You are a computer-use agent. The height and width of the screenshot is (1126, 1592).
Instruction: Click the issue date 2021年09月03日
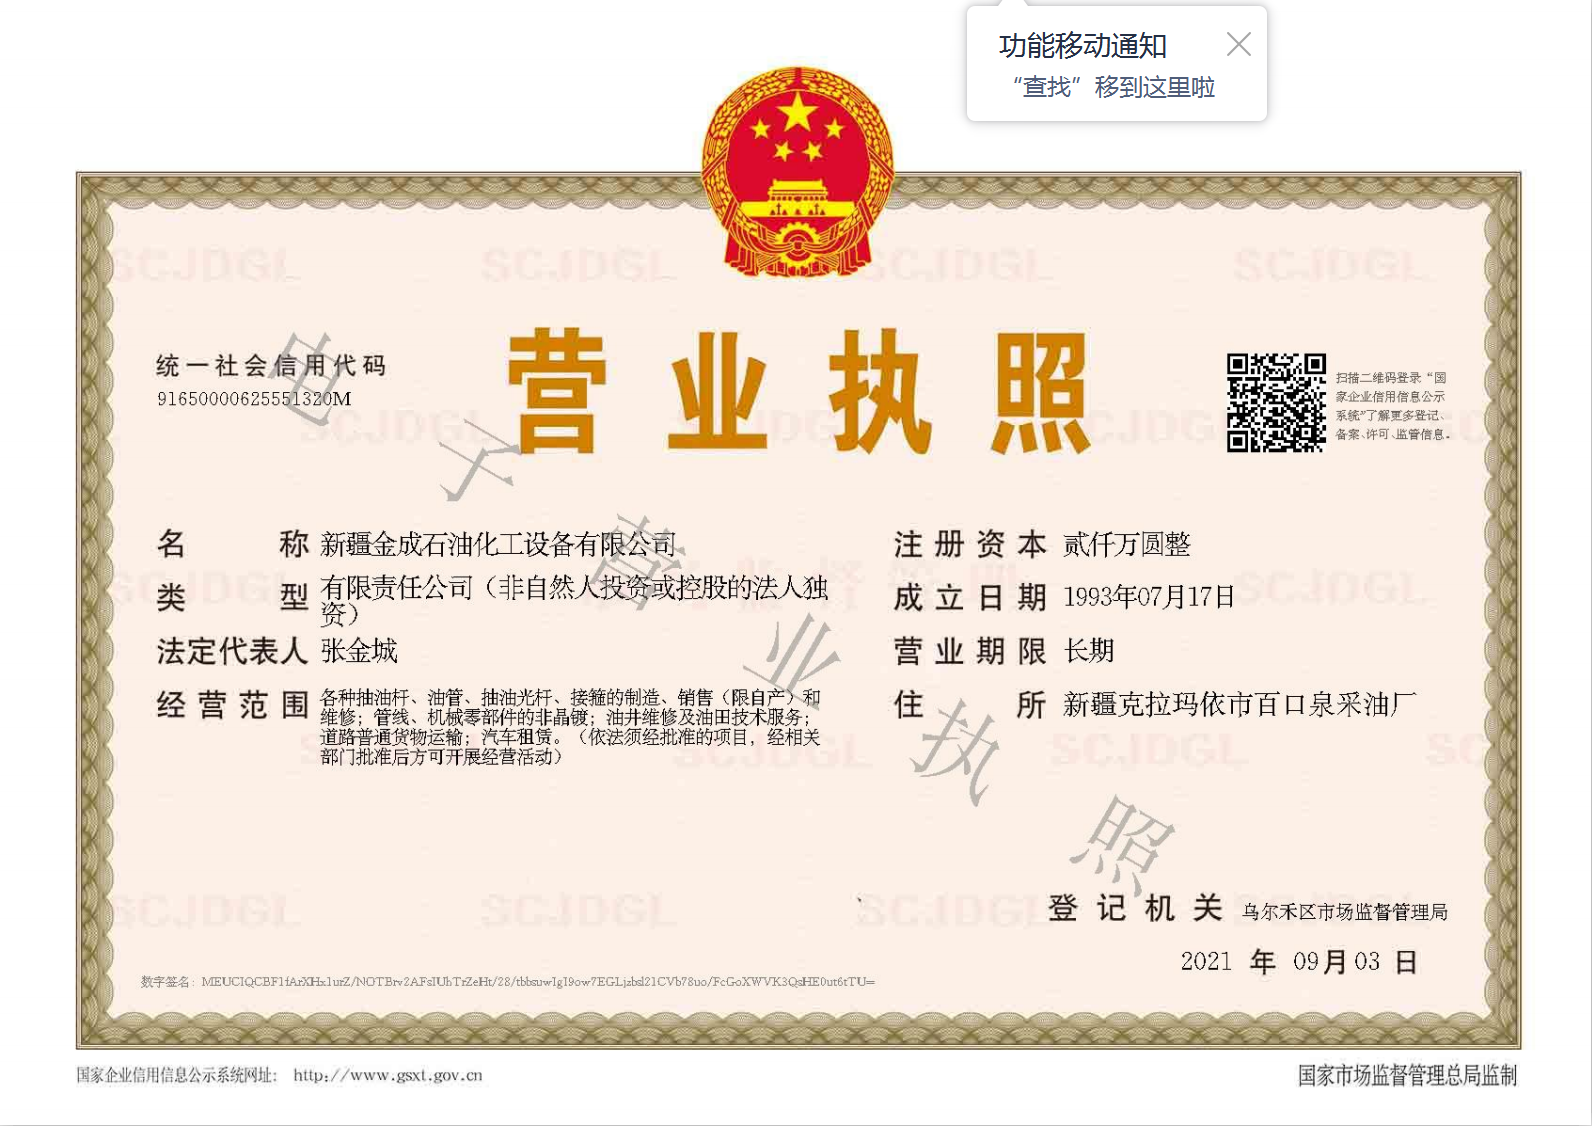pyautogui.click(x=1299, y=962)
